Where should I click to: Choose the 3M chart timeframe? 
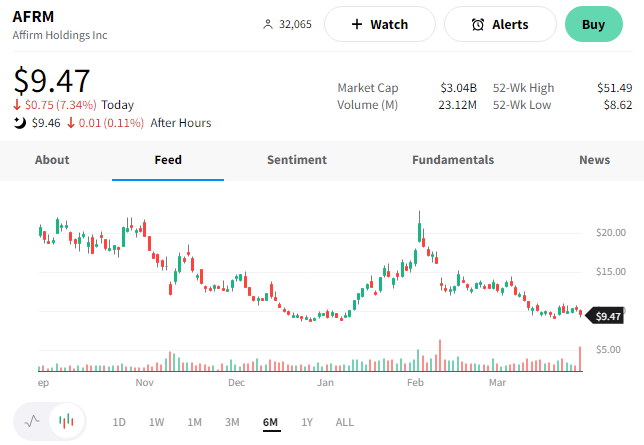[x=232, y=422]
